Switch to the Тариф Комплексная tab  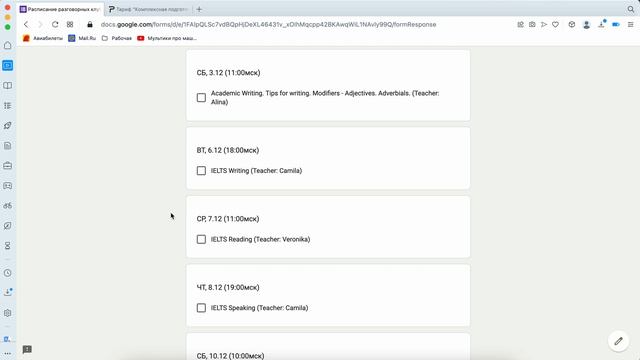(x=148, y=9)
